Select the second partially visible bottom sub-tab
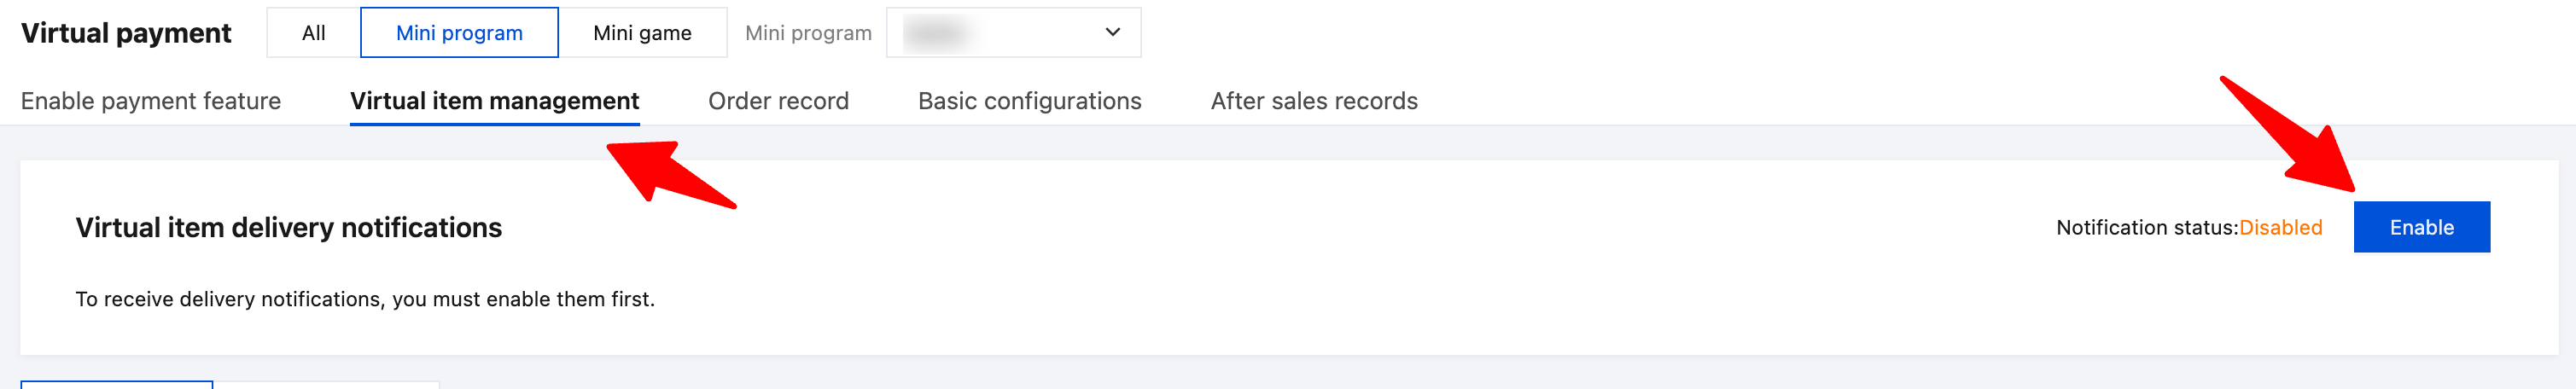Viewport: 2576px width, 389px height. pos(327,385)
